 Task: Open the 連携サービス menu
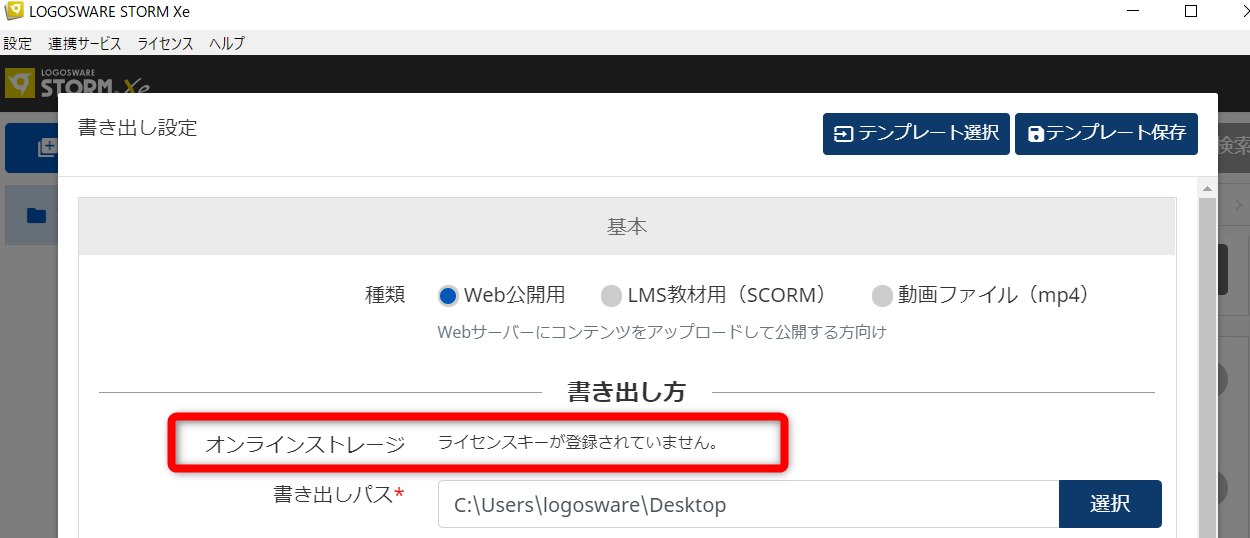[x=85, y=44]
